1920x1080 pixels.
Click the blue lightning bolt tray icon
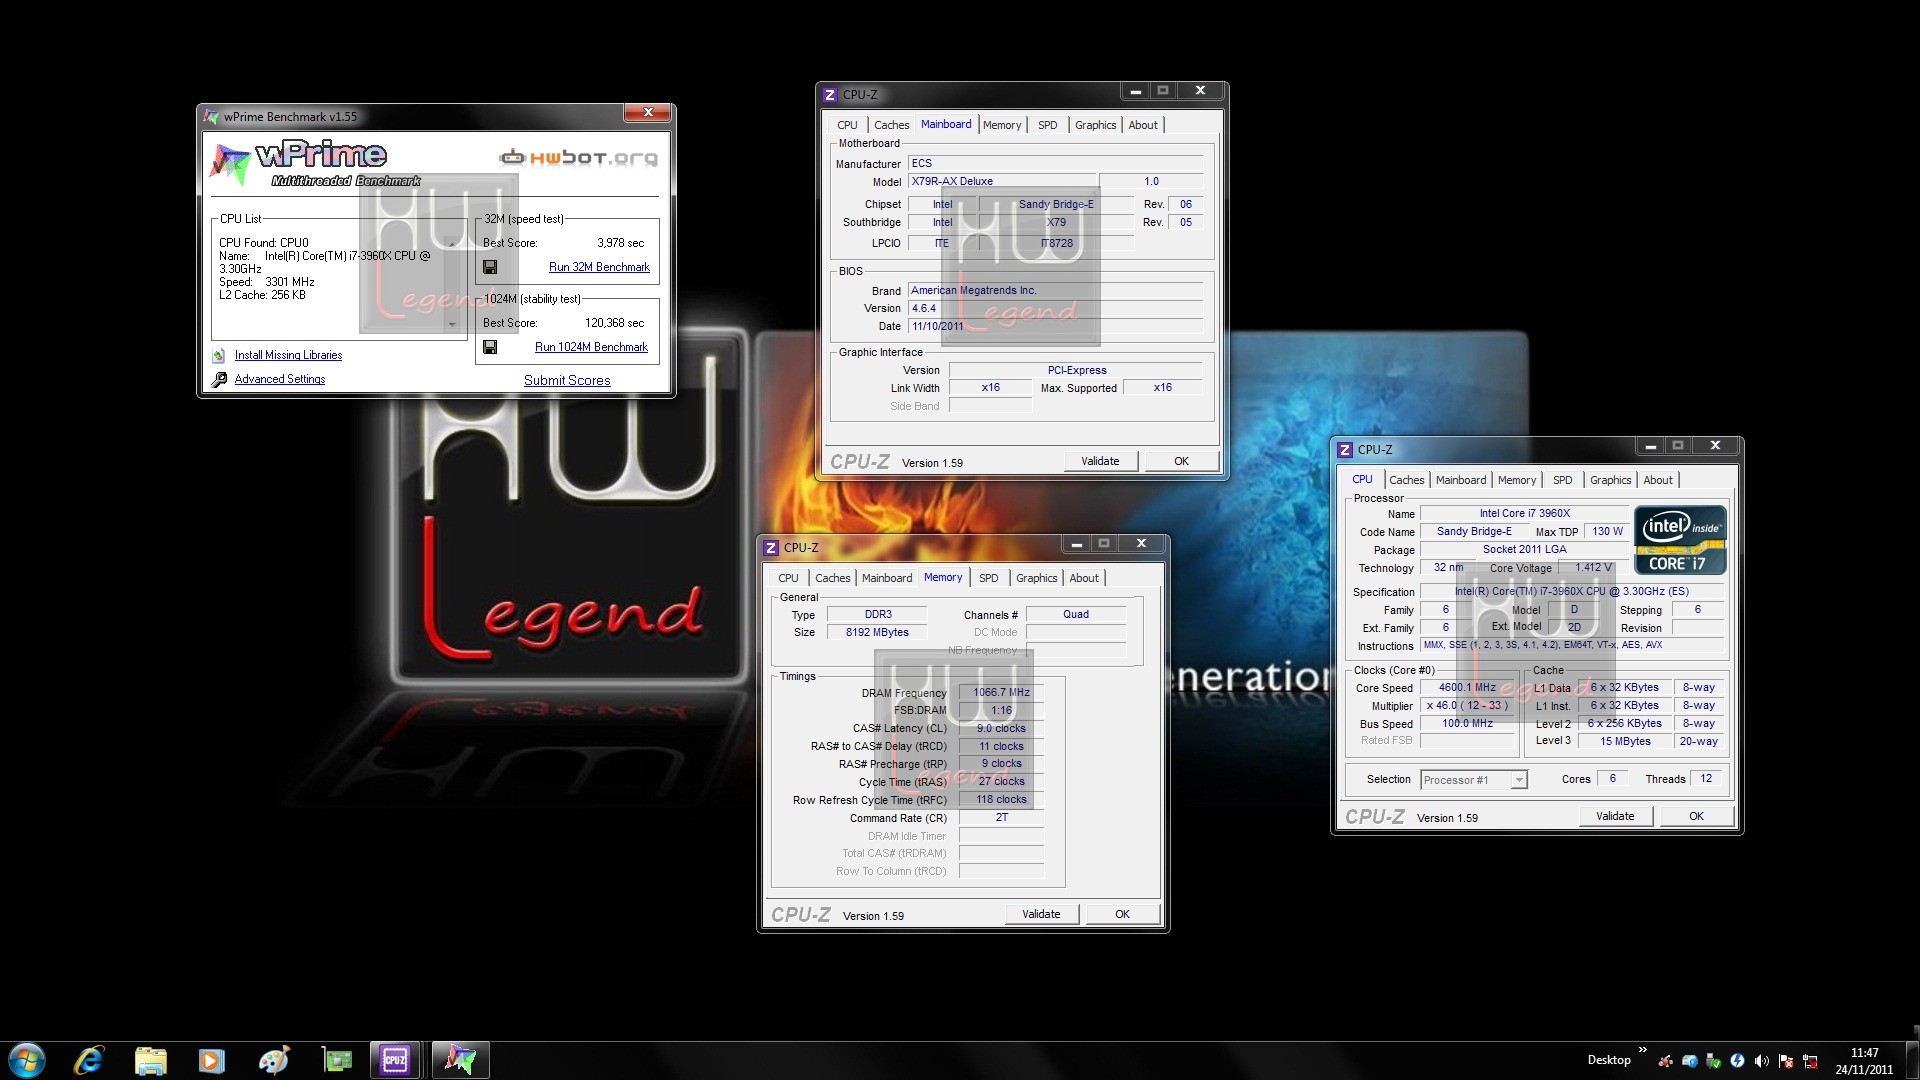point(1737,1061)
